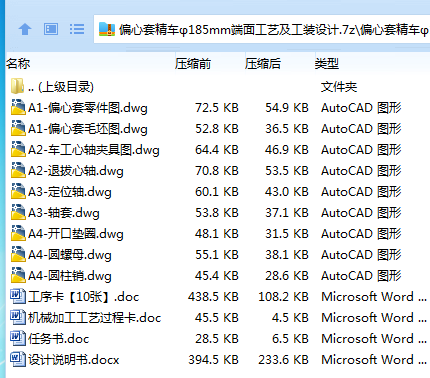Click AutoCAD 图形 type of A3-定位轴.dwg

(x=361, y=192)
